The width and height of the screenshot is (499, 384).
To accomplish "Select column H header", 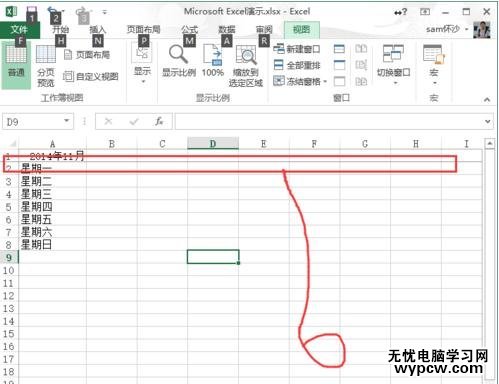I will point(416,144).
